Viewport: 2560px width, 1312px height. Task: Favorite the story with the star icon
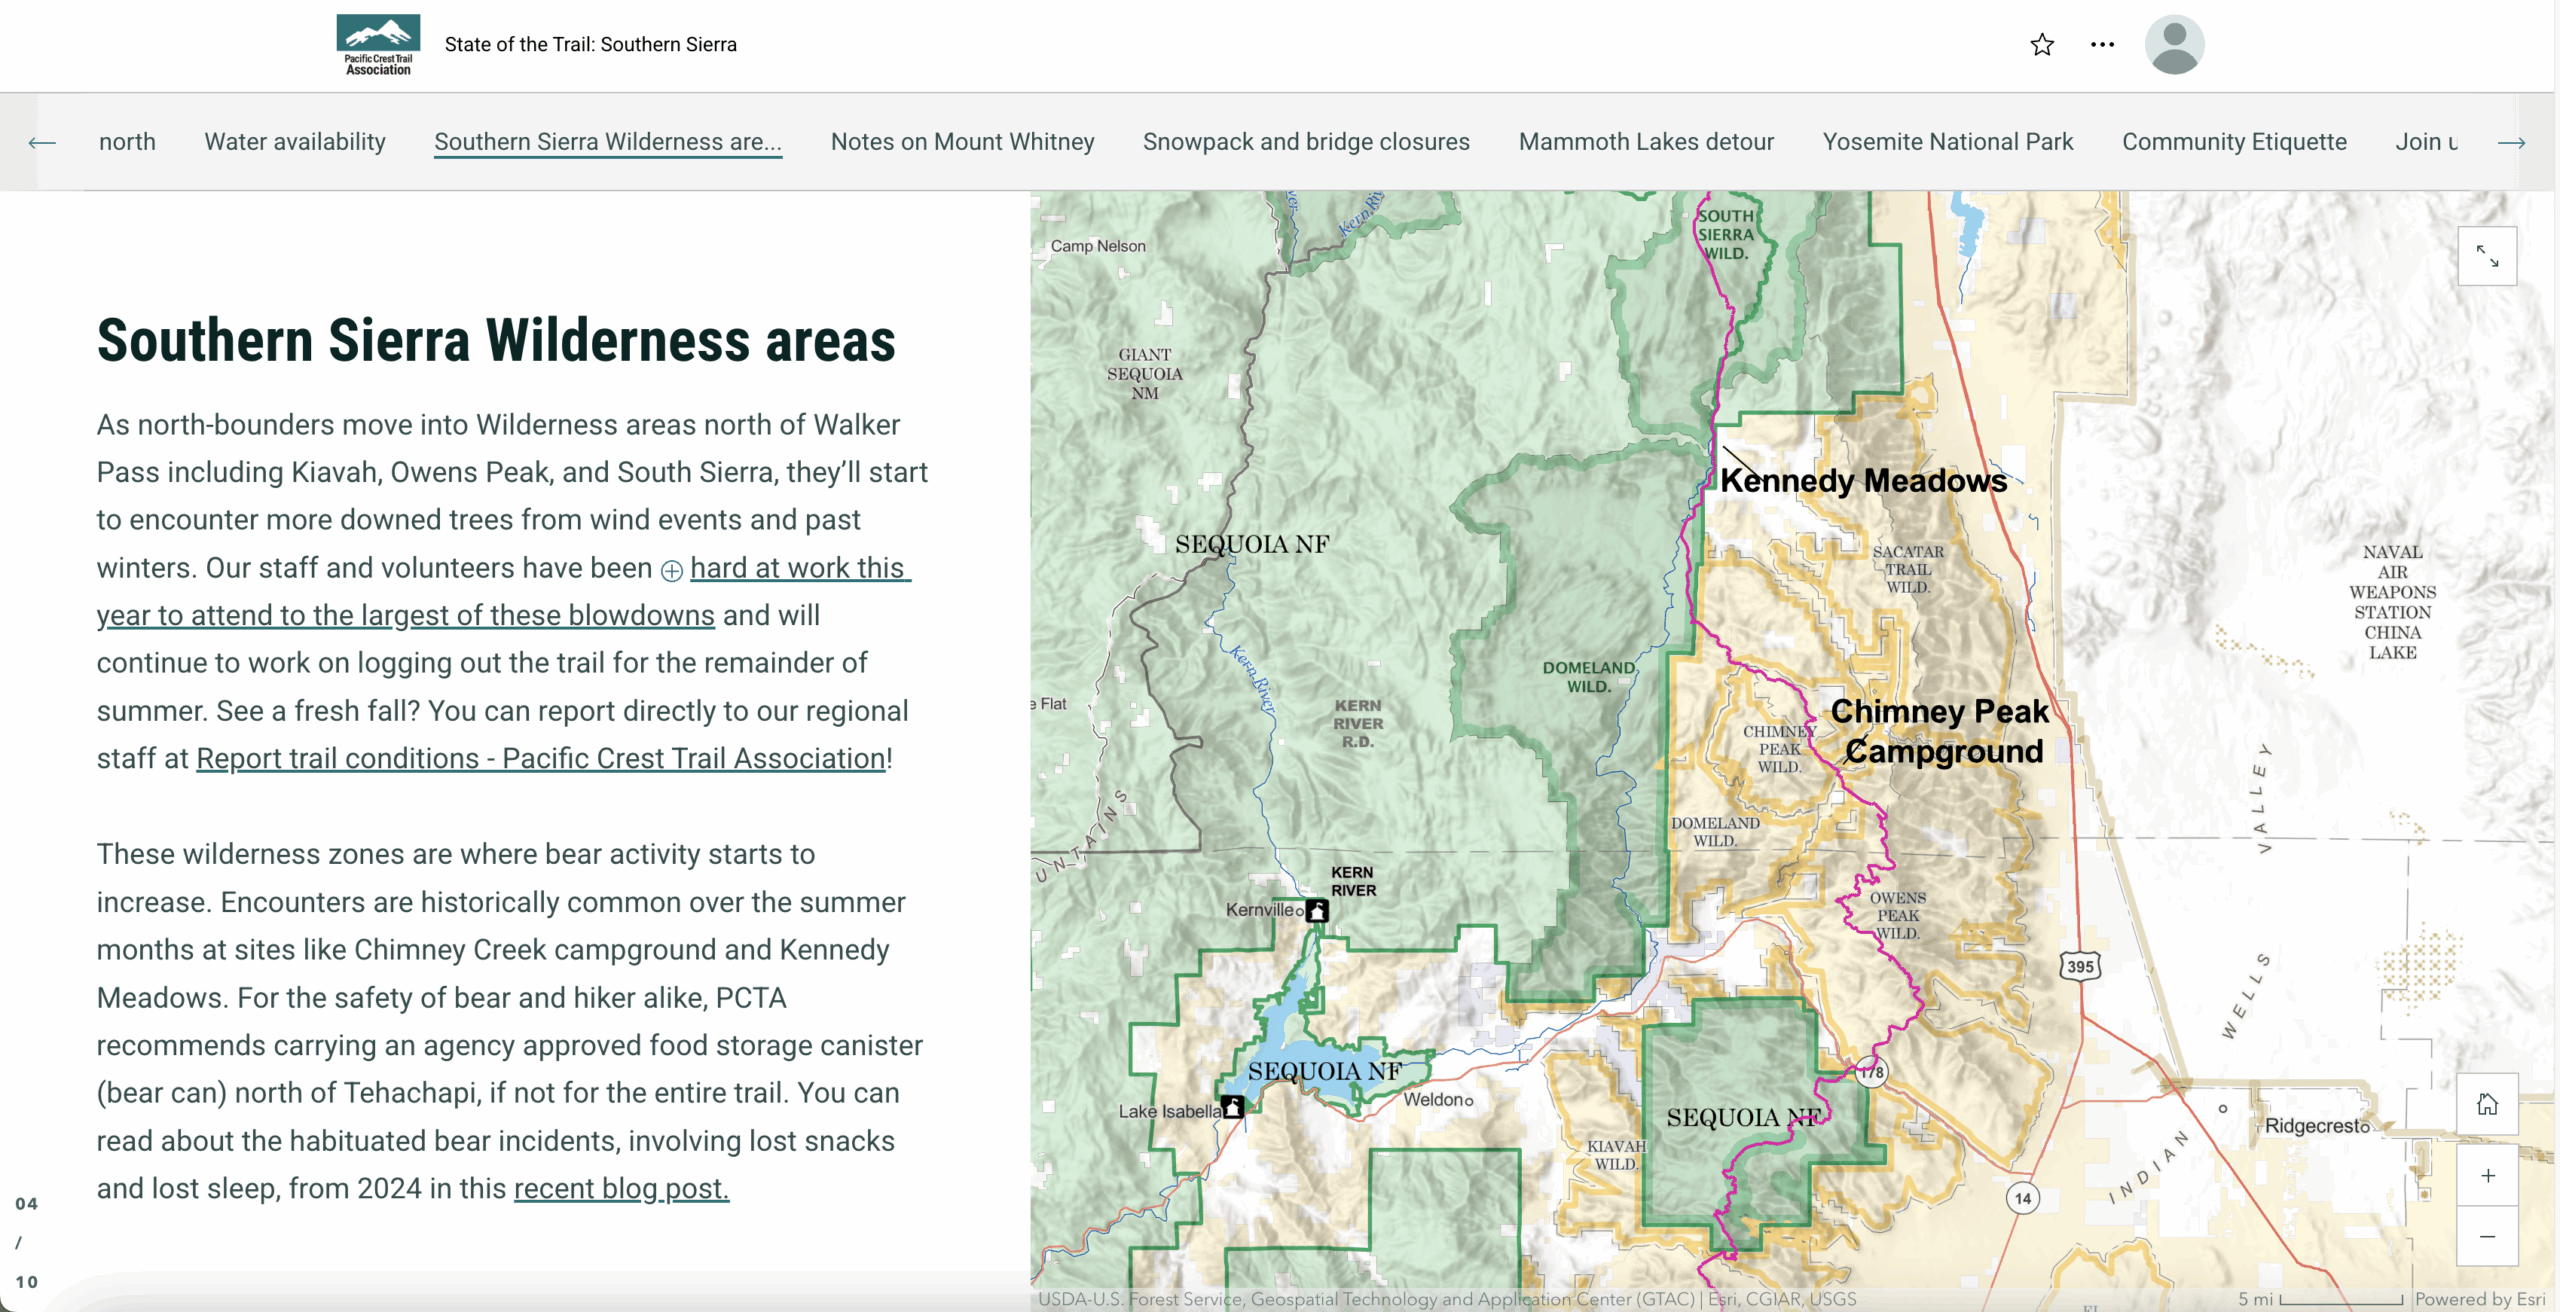click(2042, 45)
